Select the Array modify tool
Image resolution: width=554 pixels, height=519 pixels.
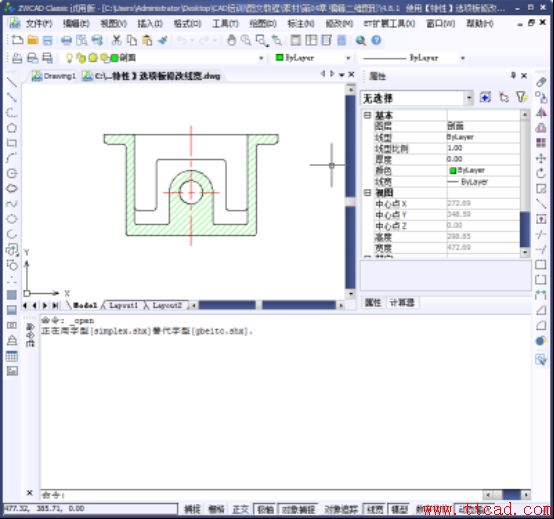coord(541,143)
